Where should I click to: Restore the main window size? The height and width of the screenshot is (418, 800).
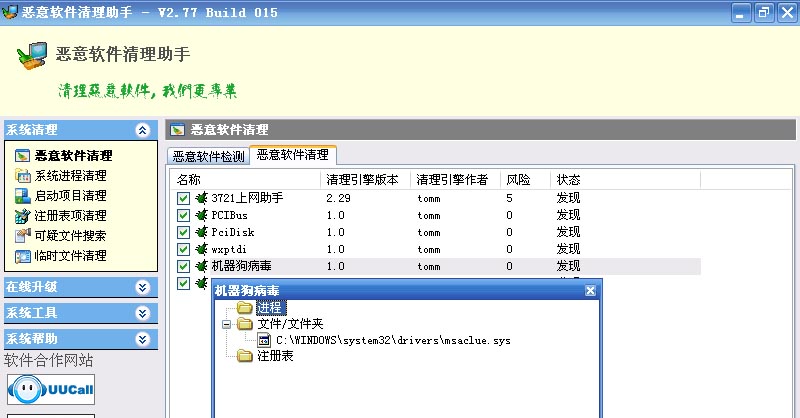[x=764, y=12]
